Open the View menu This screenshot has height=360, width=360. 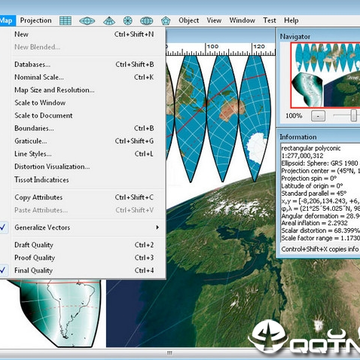[214, 21]
